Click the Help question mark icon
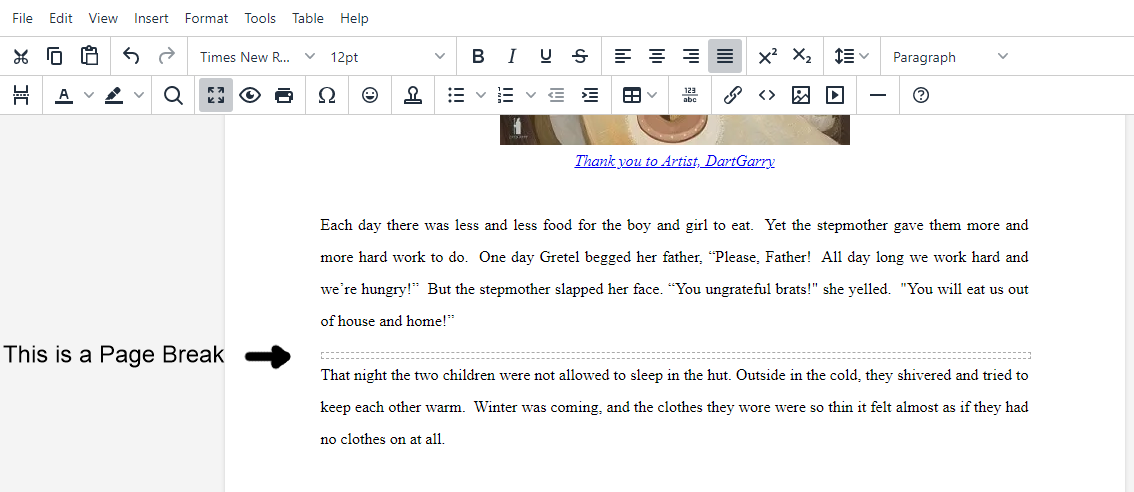The image size is (1134, 492). coord(921,95)
